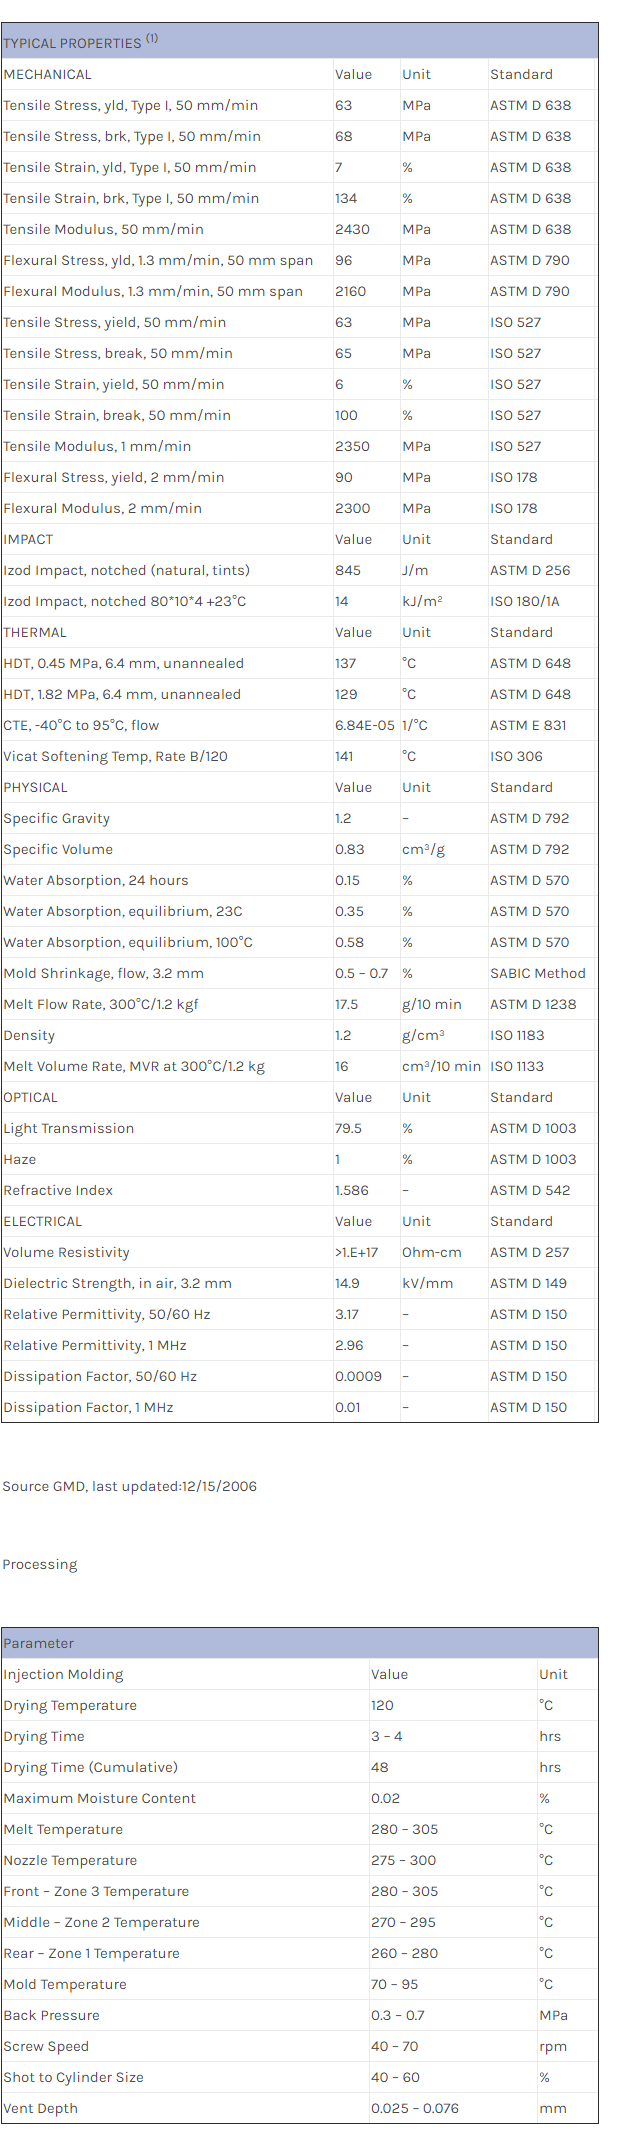Screen dimensions: 624x2133
Task: Select the Specific Gravity row label
Action: (x=57, y=818)
